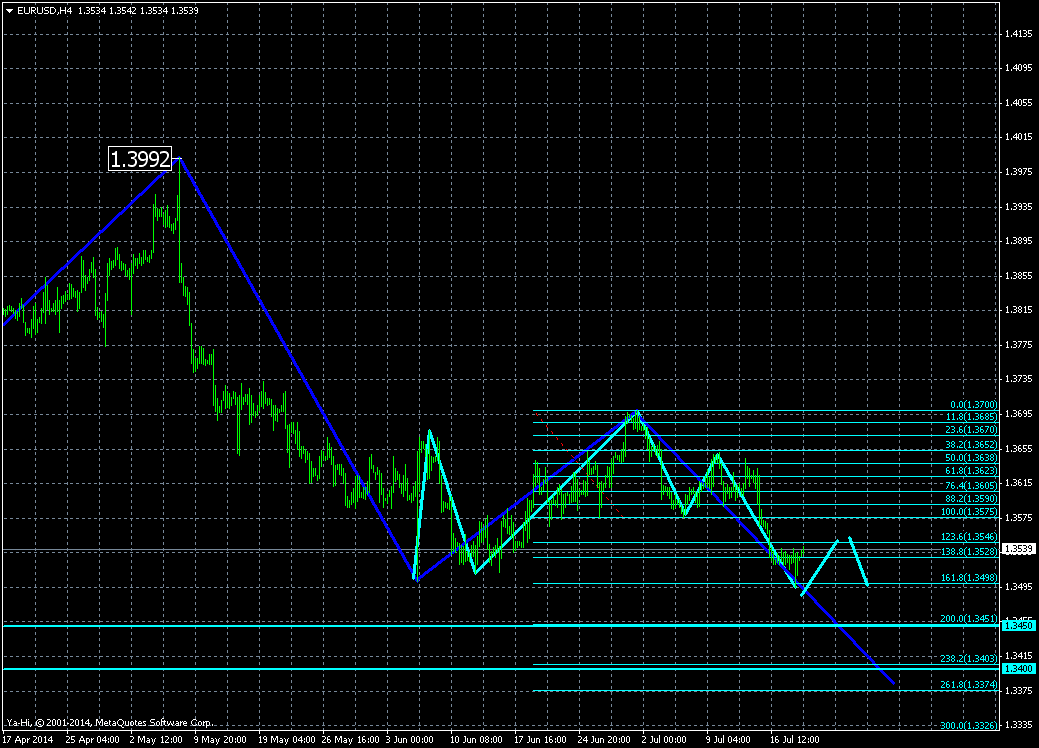
Task: Click the 24 Jun 20:00 time label
Action: tap(604, 739)
